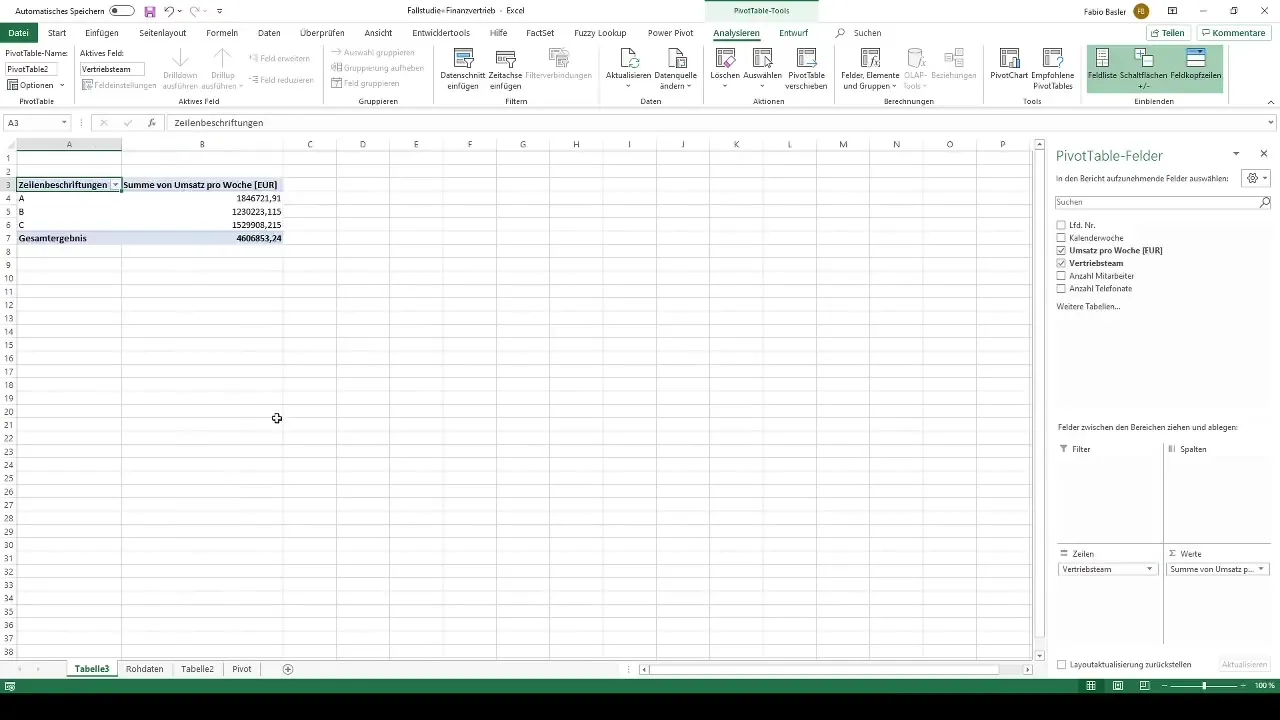Open the Optionen dropdown
Image resolution: width=1280 pixels, height=720 pixels.
pos(36,85)
